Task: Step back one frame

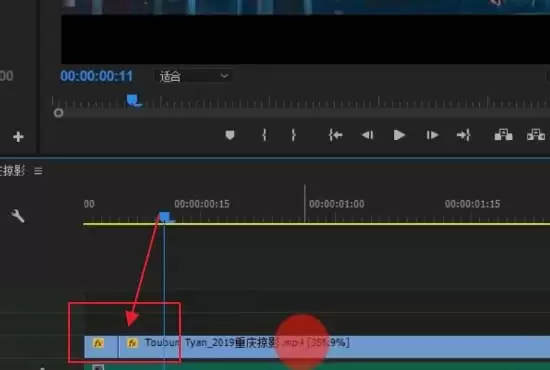Action: [x=367, y=135]
